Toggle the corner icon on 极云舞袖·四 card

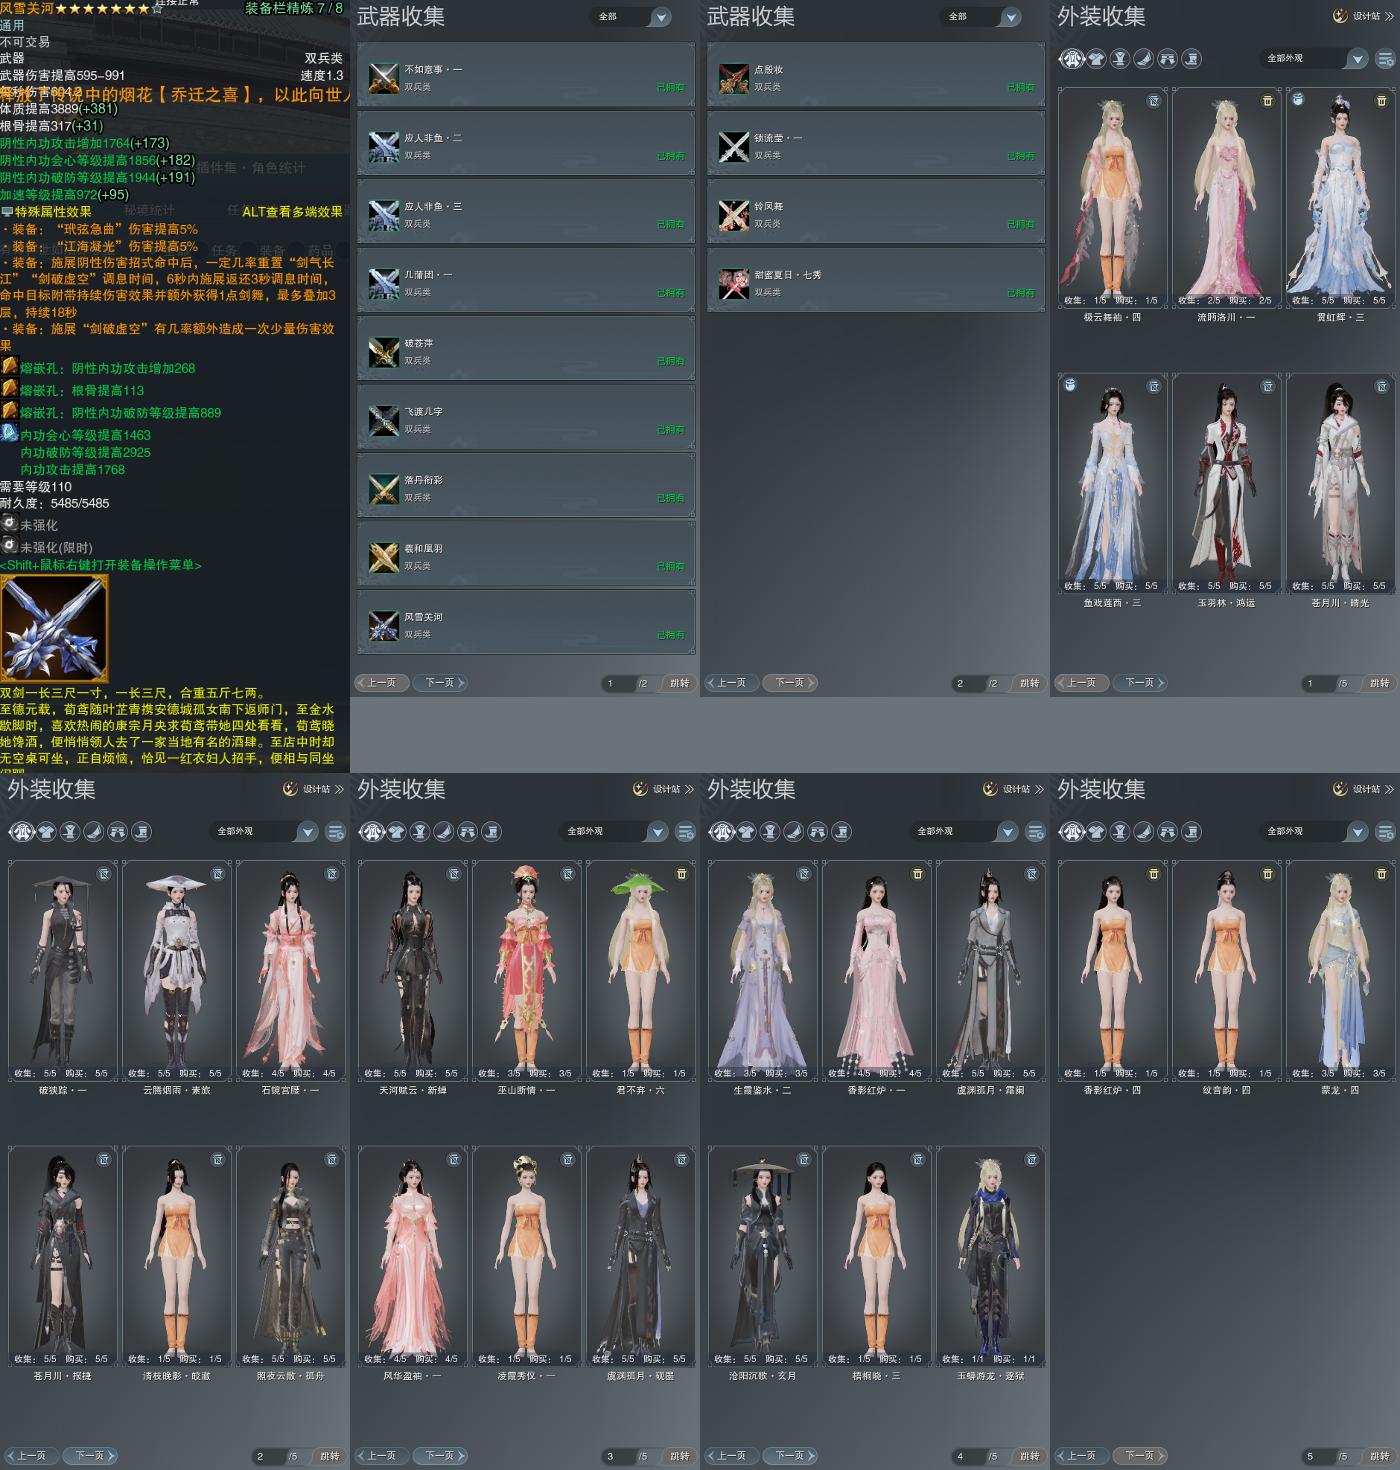click(1154, 101)
